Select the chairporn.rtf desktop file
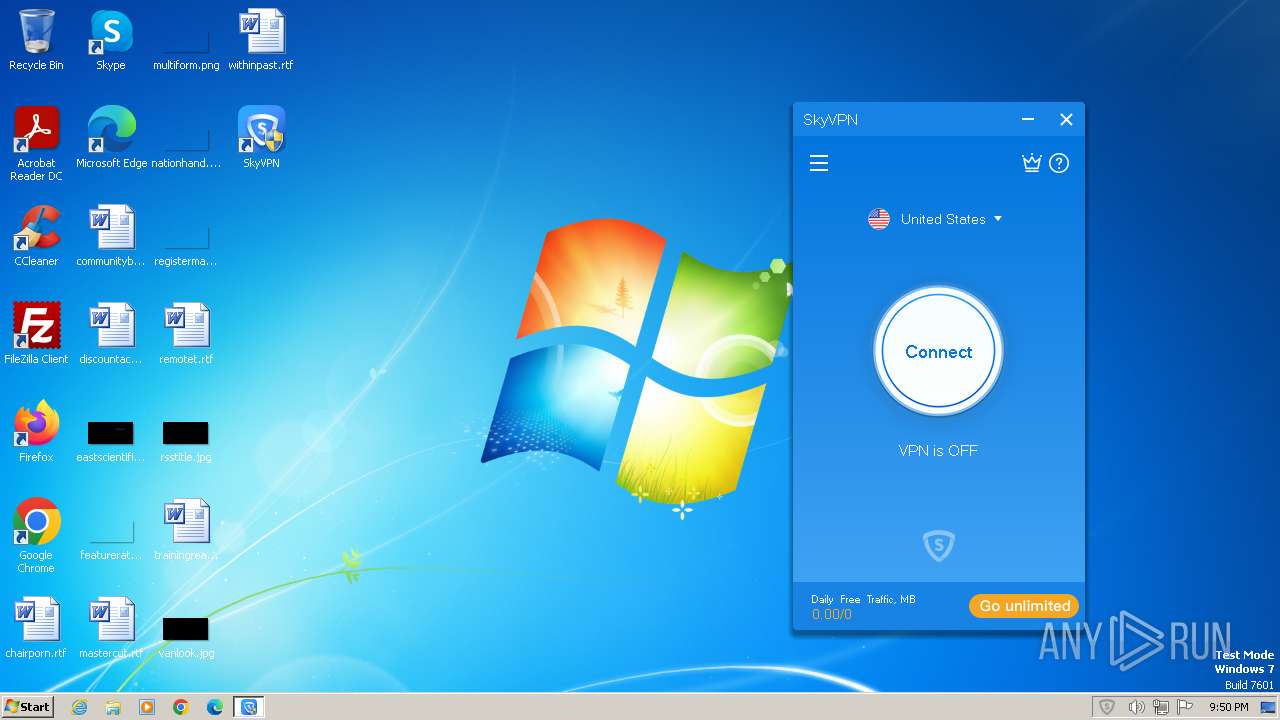This screenshot has height=720, width=1280. point(36,628)
